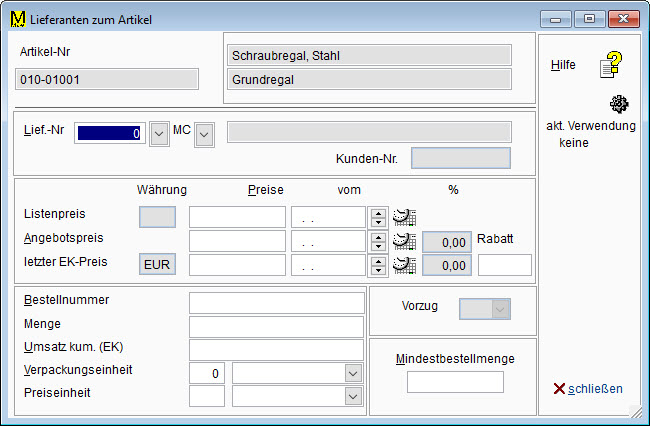Click into the Bestellnummer field
The image size is (650, 426).
[277, 303]
